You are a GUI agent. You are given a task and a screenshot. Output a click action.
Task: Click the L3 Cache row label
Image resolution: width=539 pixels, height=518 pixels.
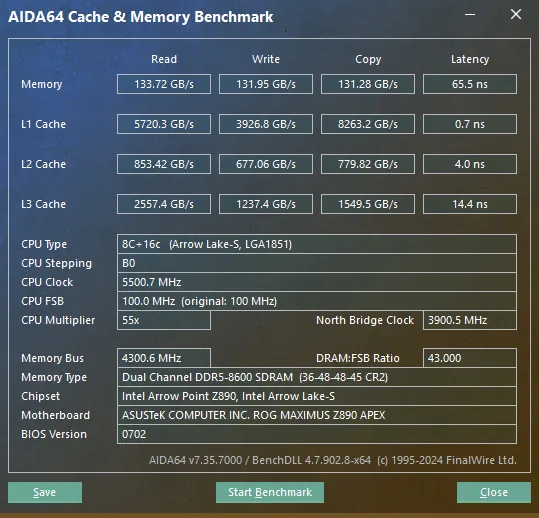(43, 204)
